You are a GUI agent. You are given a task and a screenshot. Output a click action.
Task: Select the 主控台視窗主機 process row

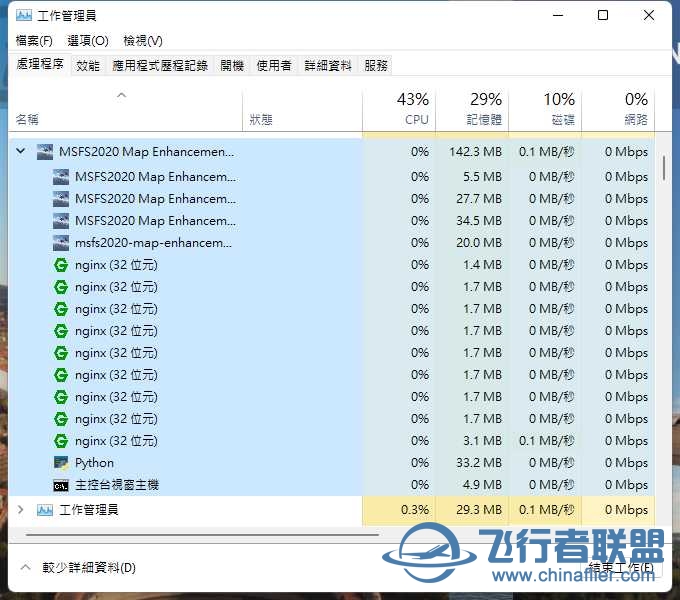click(331, 485)
